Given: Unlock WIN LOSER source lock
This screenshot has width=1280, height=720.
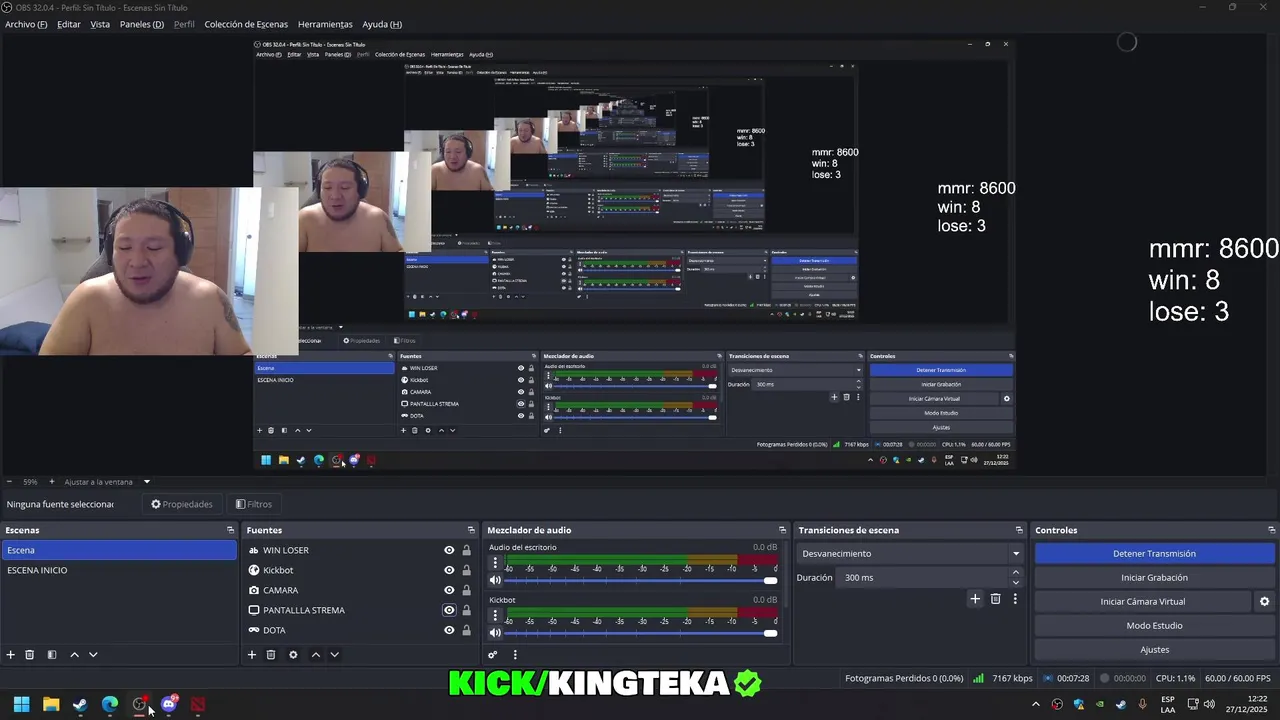Looking at the screenshot, I should tap(466, 550).
